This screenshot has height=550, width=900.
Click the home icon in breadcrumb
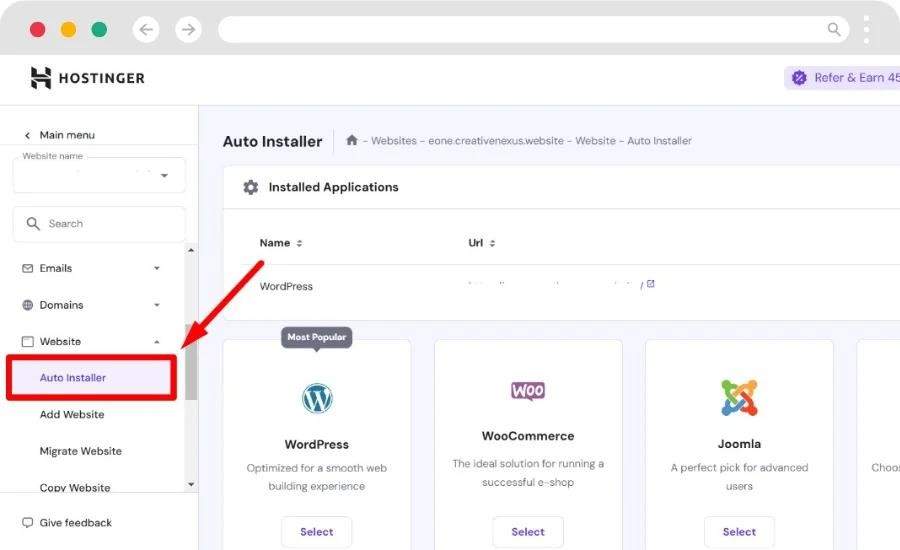(352, 140)
